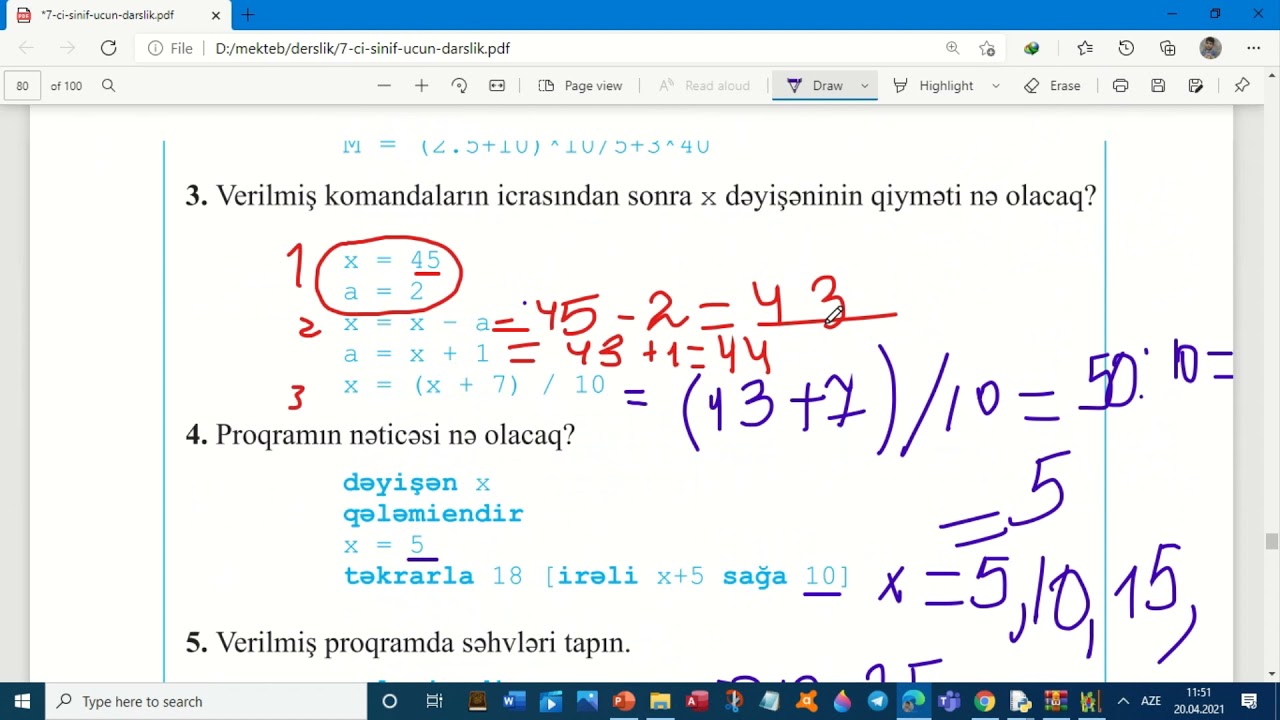The image size is (1280, 720).
Task: Expand Highlight color dropdown
Action: 995,86
